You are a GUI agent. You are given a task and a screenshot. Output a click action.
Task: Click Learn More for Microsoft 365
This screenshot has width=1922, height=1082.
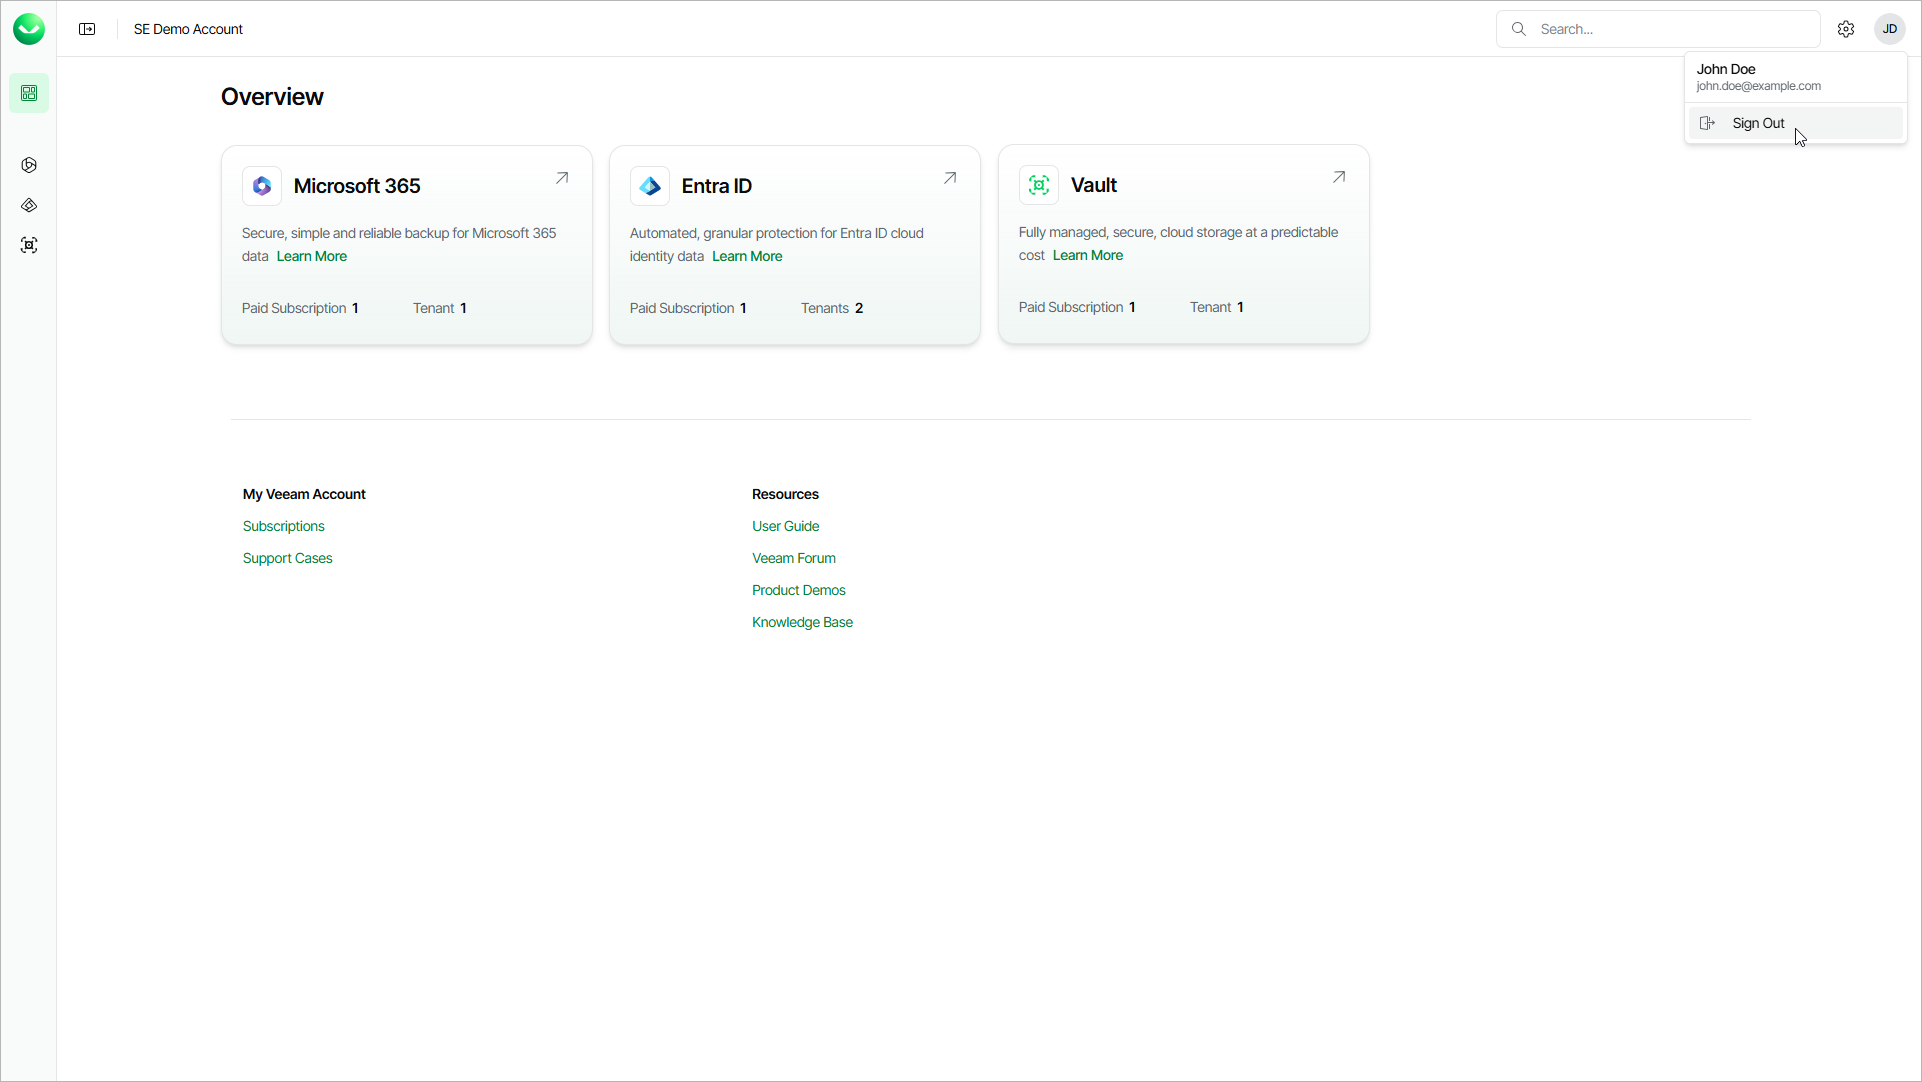tap(312, 256)
